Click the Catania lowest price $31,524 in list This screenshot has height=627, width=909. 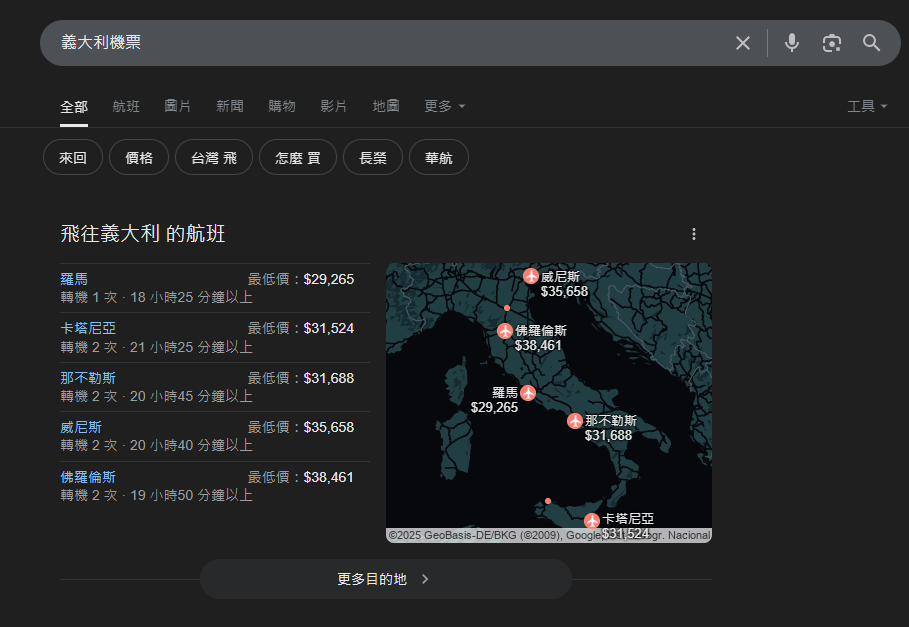[329, 329]
